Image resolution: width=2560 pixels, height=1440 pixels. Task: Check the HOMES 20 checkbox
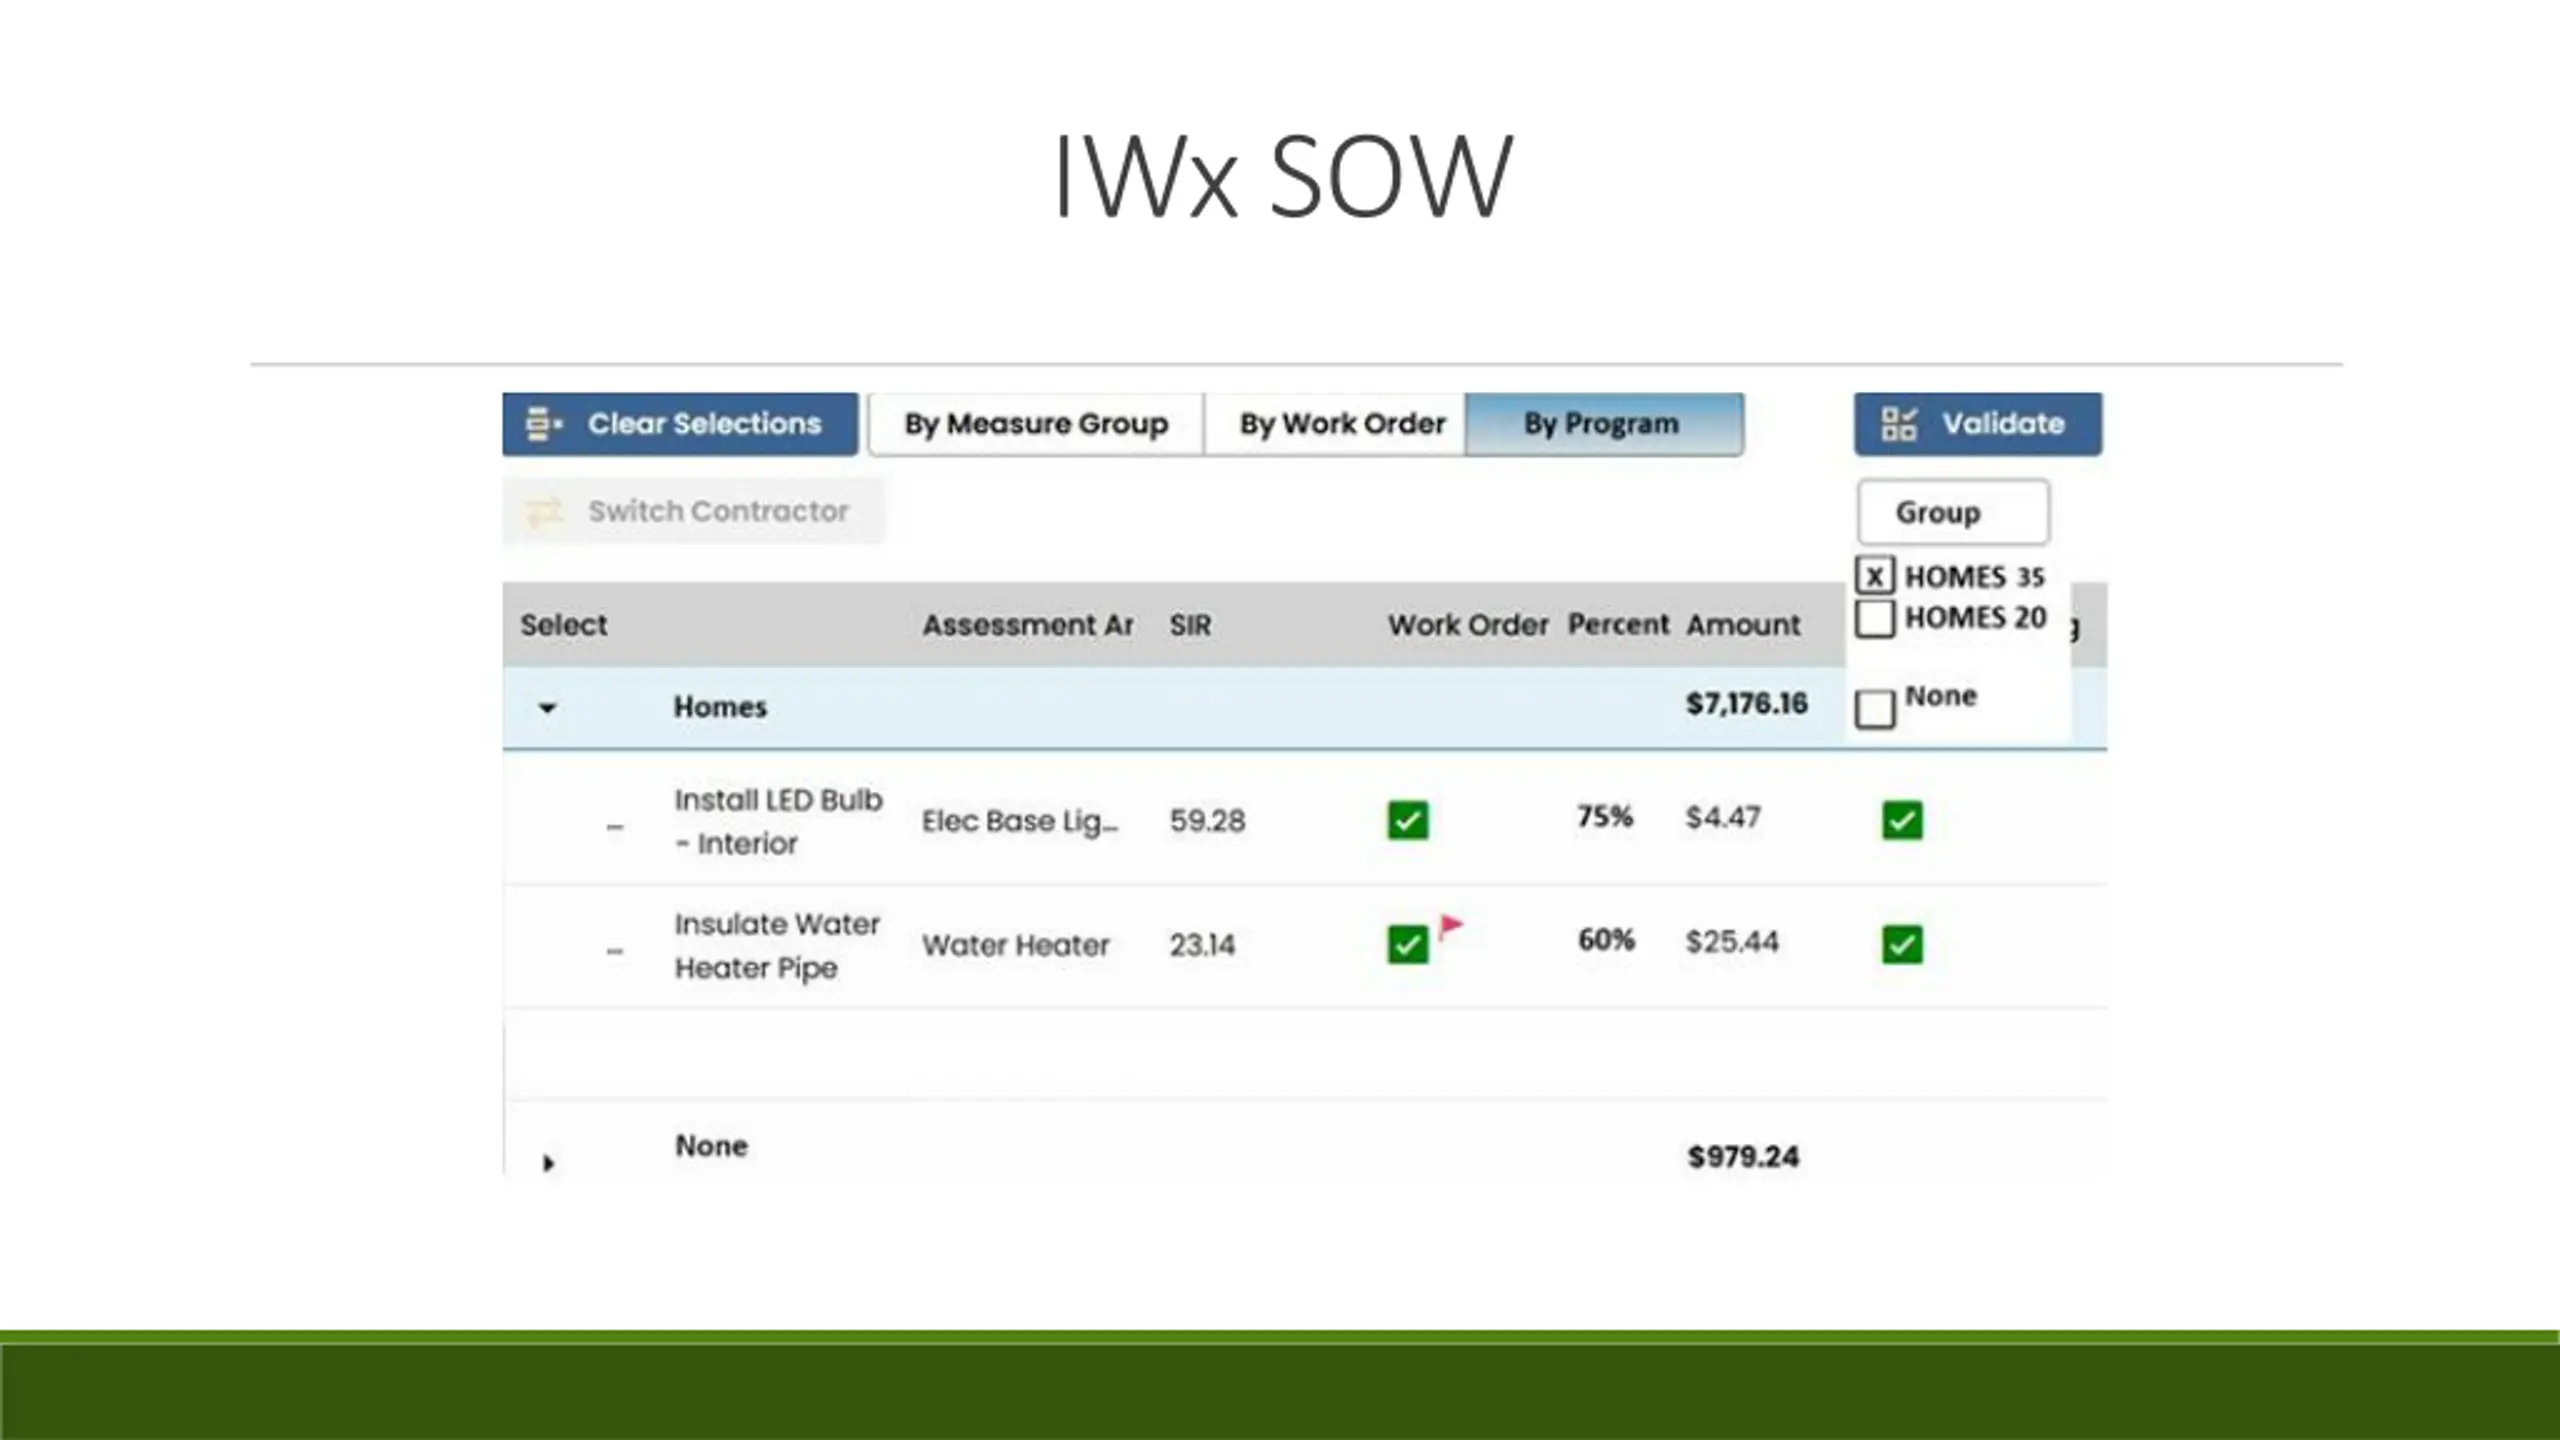(1875, 618)
